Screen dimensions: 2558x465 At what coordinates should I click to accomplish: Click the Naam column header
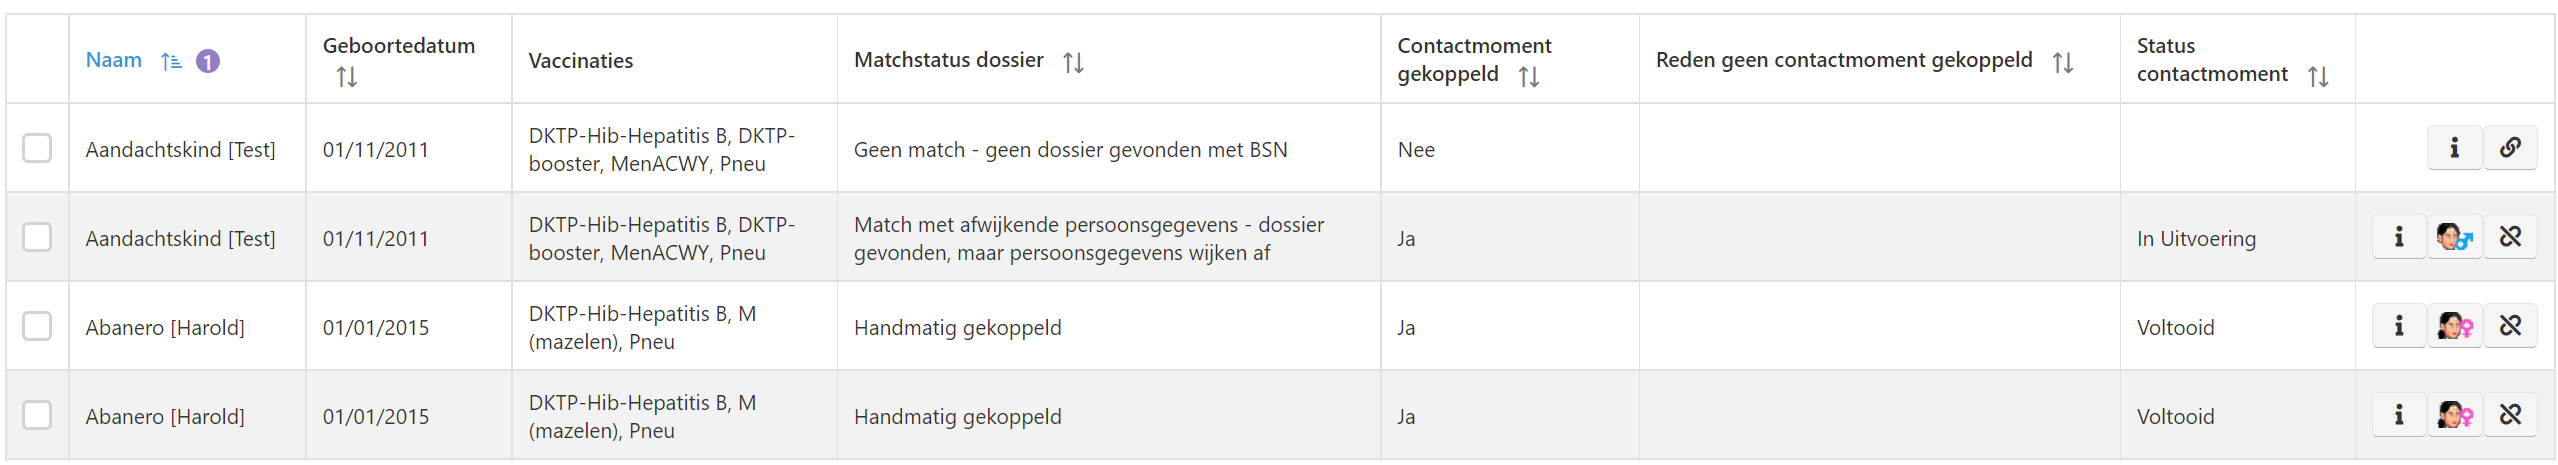(114, 60)
